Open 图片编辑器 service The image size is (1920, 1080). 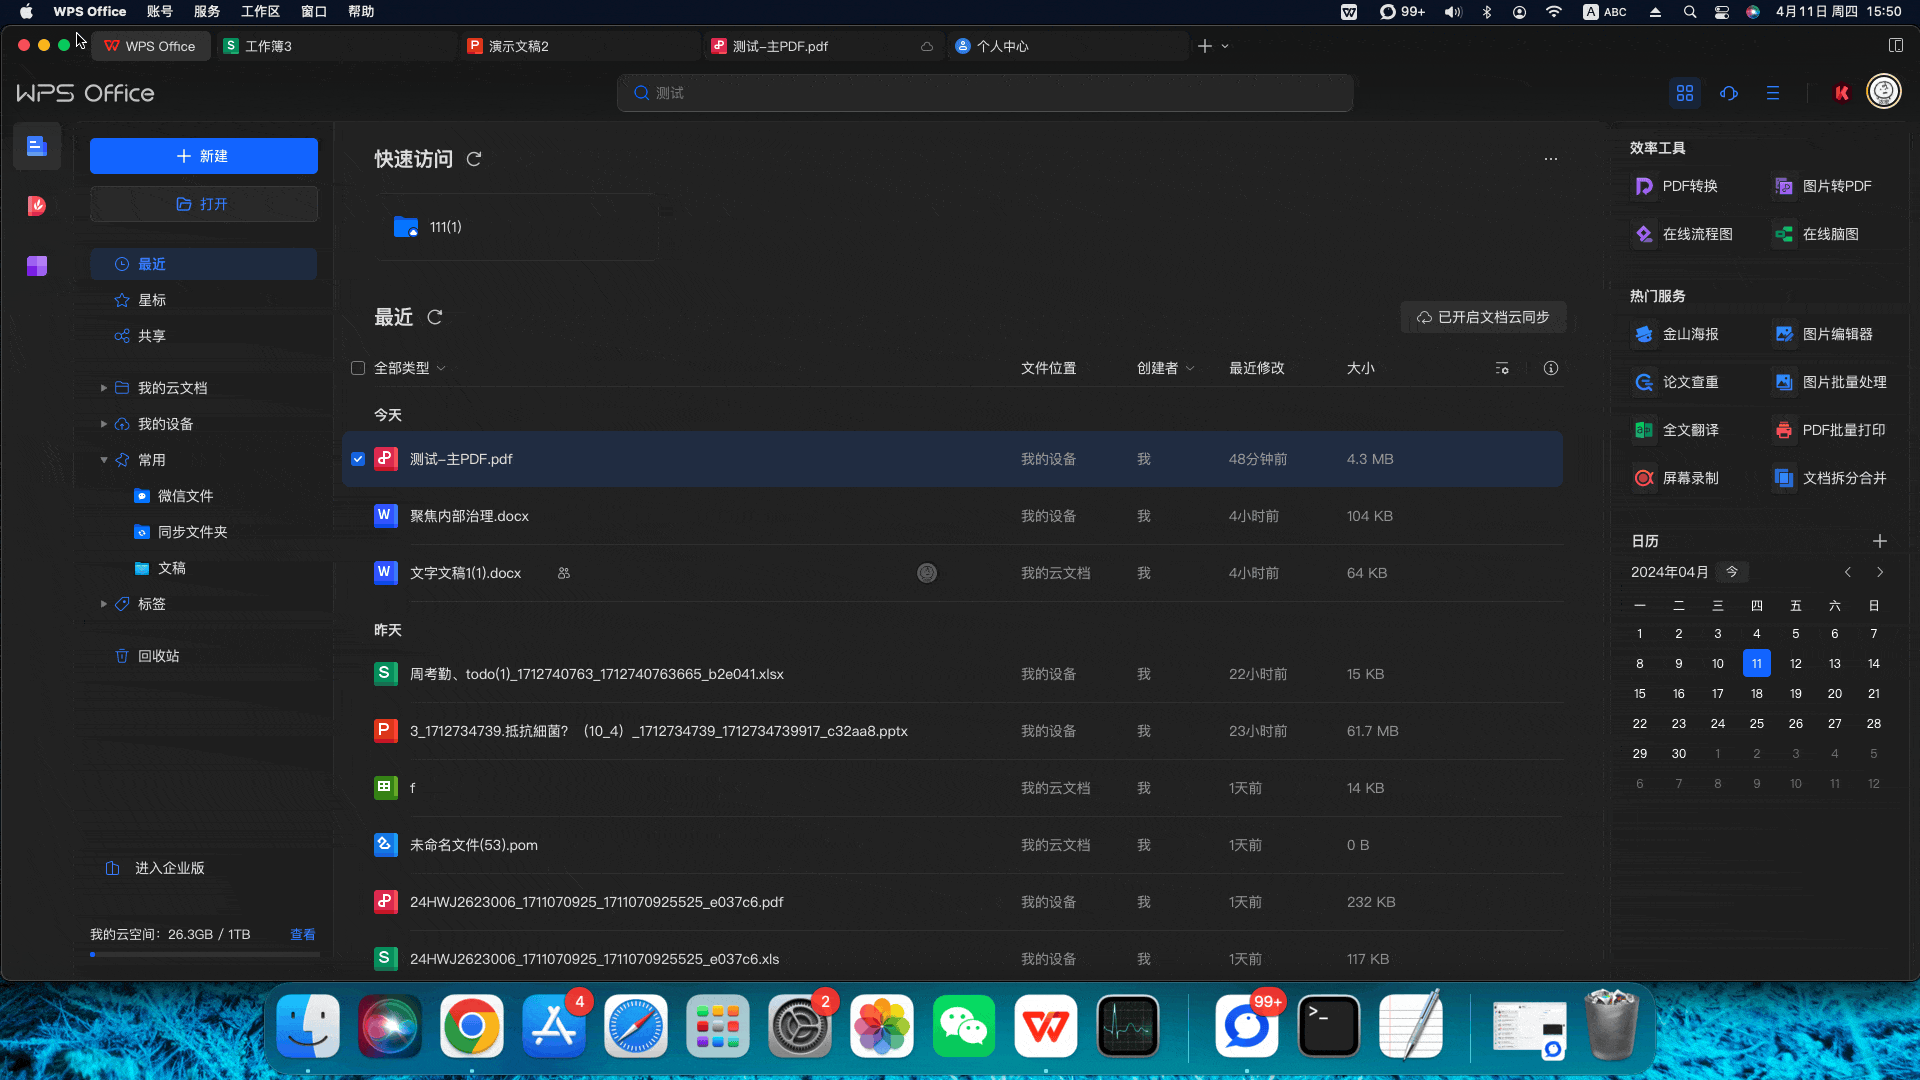(x=1823, y=334)
